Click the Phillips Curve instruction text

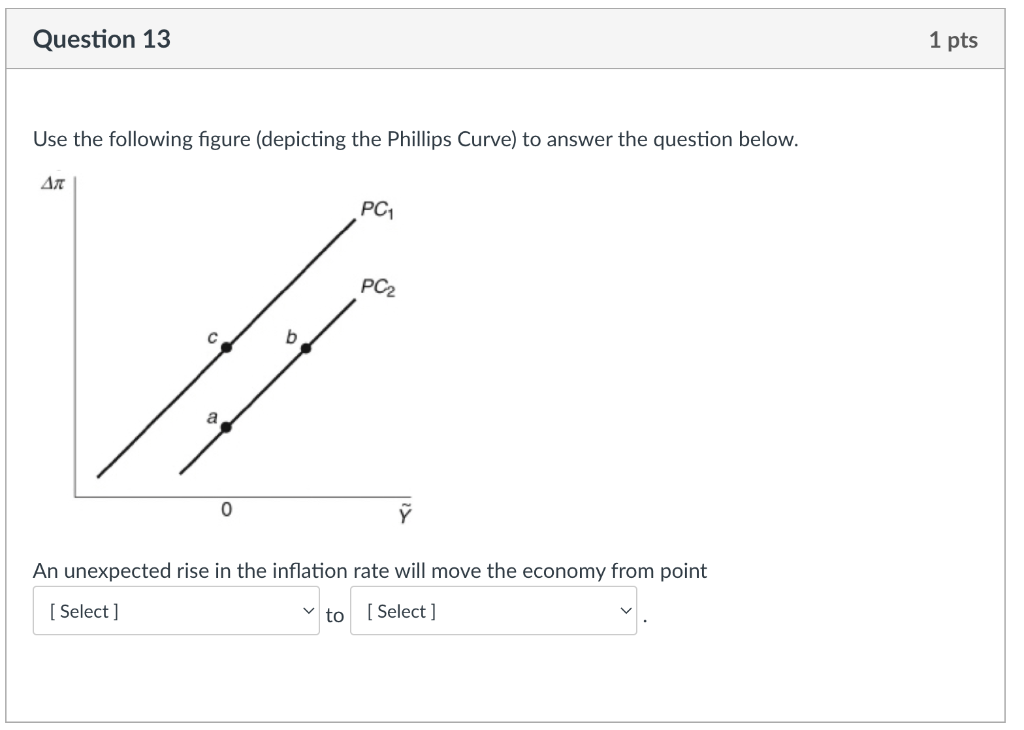(x=415, y=139)
